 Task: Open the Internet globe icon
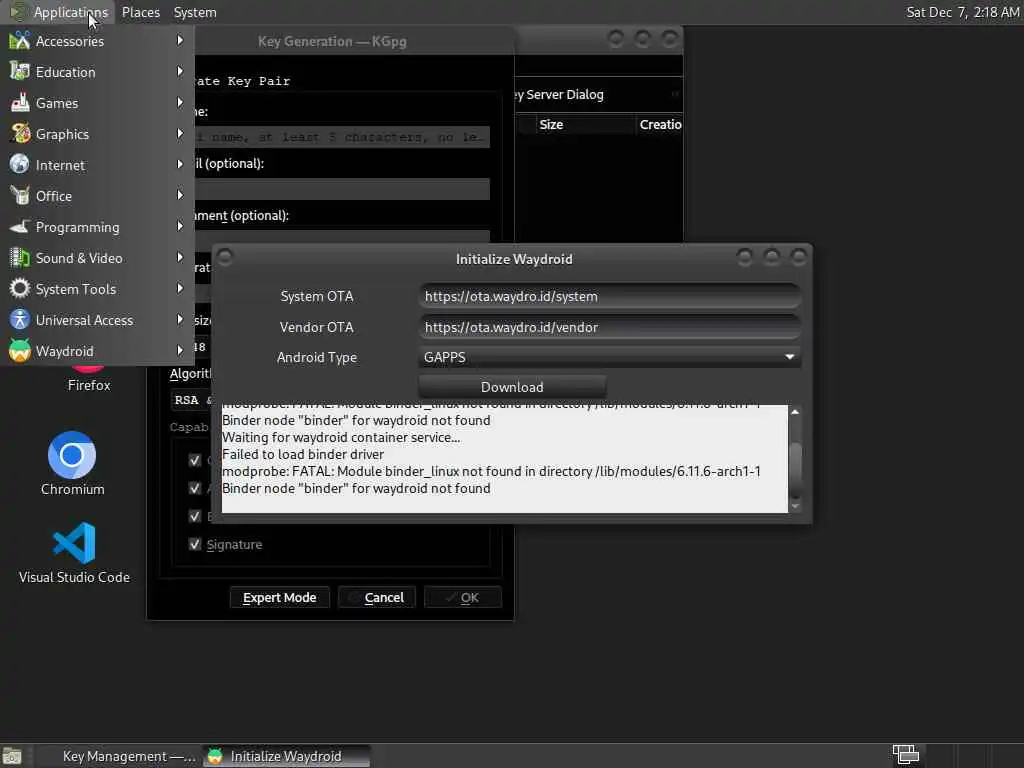(x=20, y=165)
